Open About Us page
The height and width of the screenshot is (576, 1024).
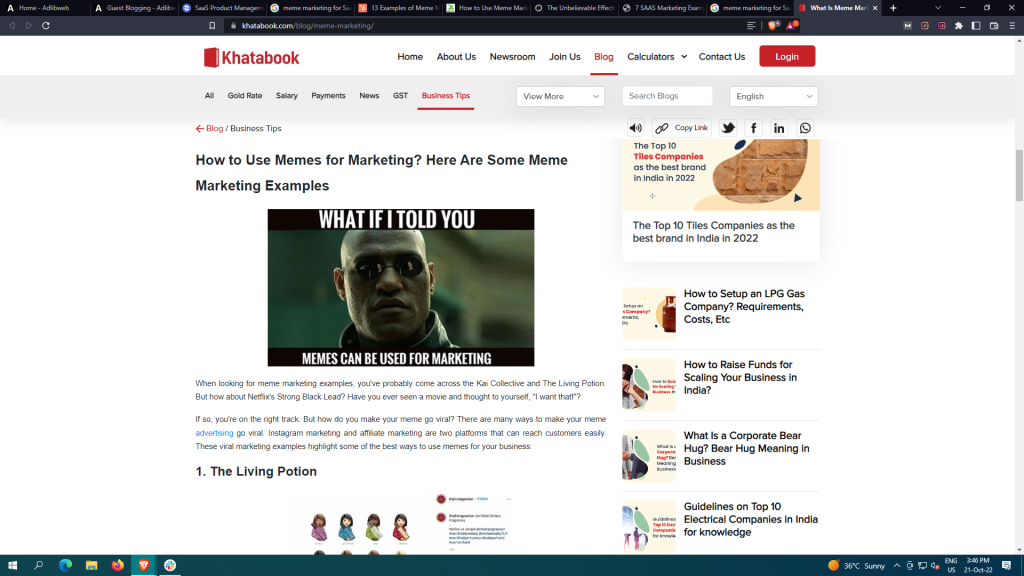(456, 57)
